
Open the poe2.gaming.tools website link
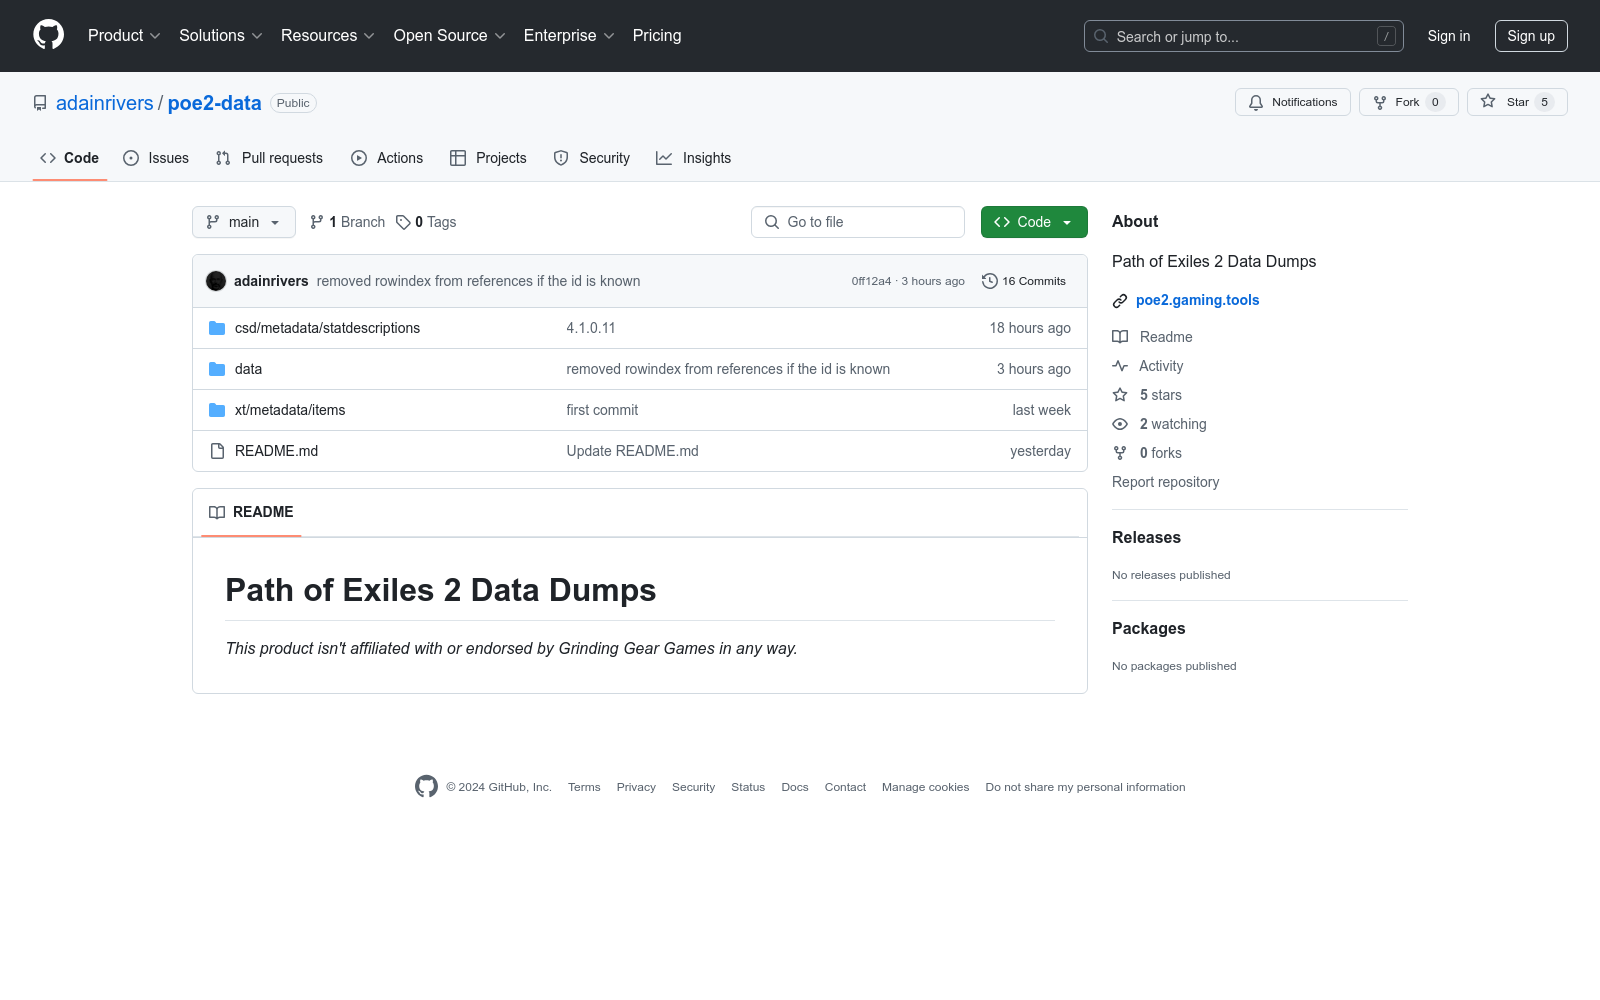1198,300
